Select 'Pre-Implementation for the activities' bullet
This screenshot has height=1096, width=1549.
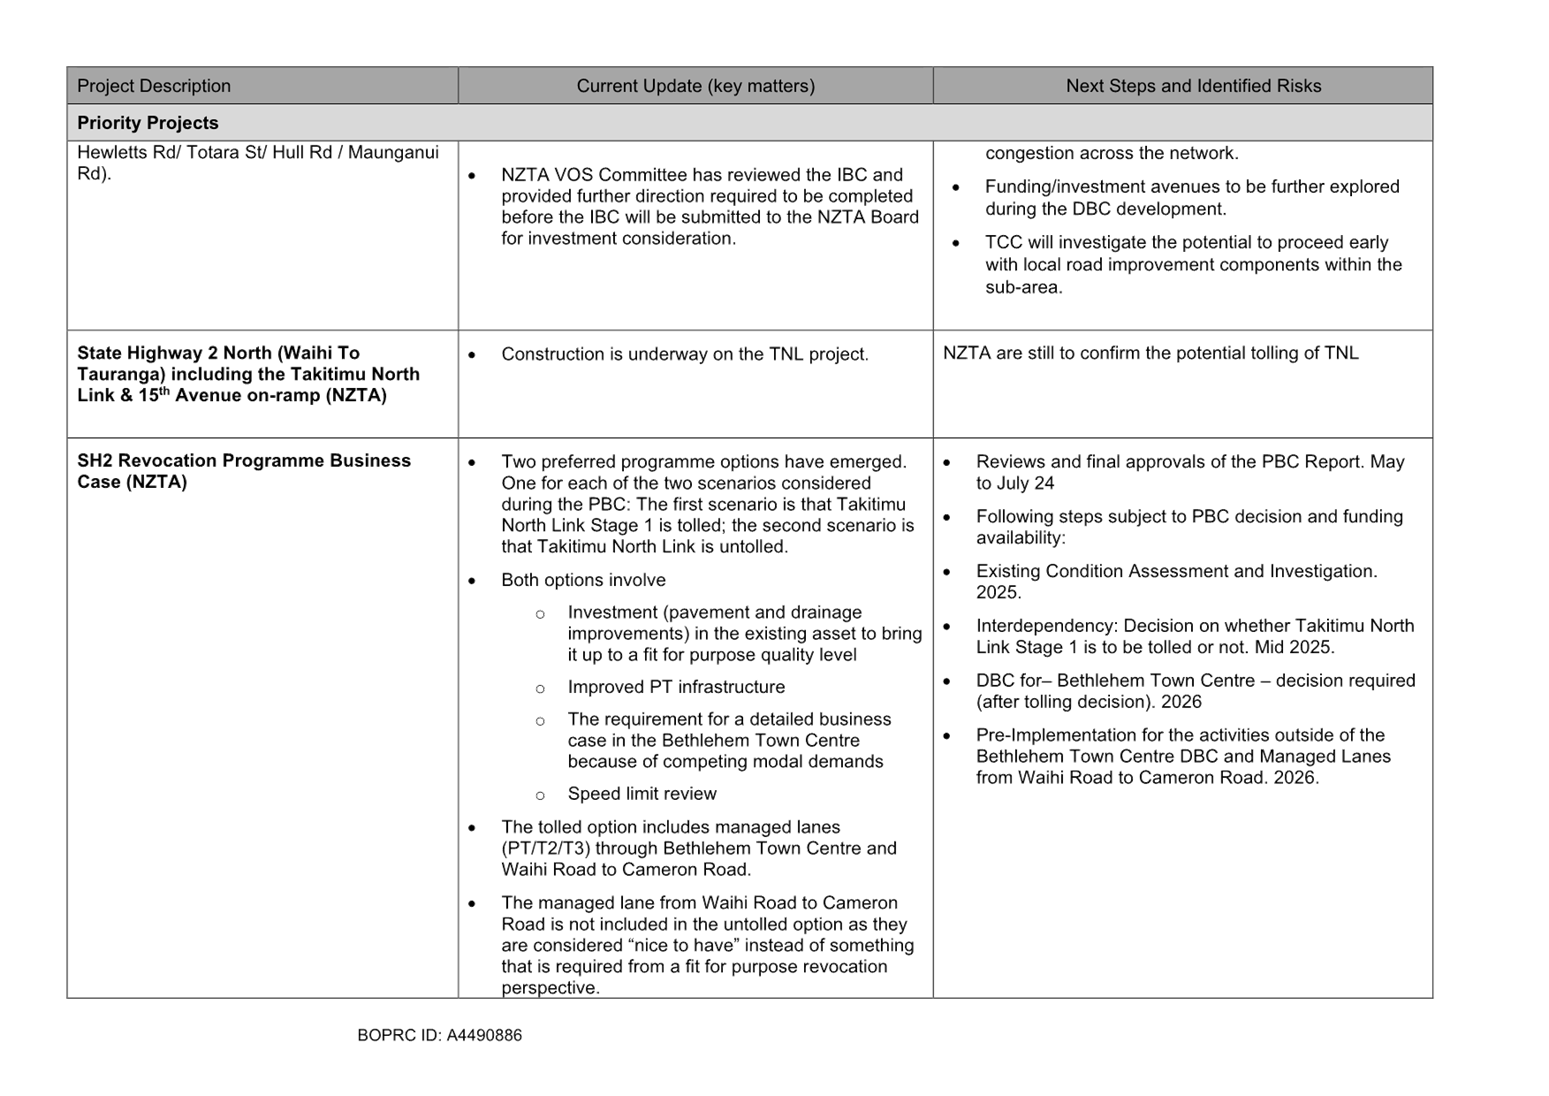click(1184, 756)
